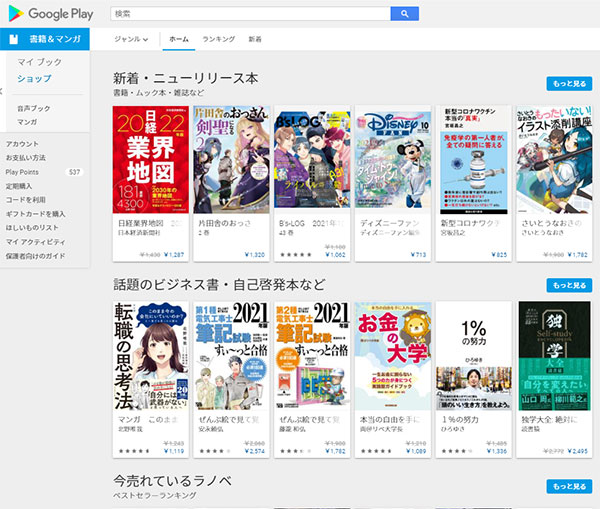Image resolution: width=600 pixels, height=509 pixels.
Task: Open the 新着・ニューリリース本 section heading
Action: 186,78
